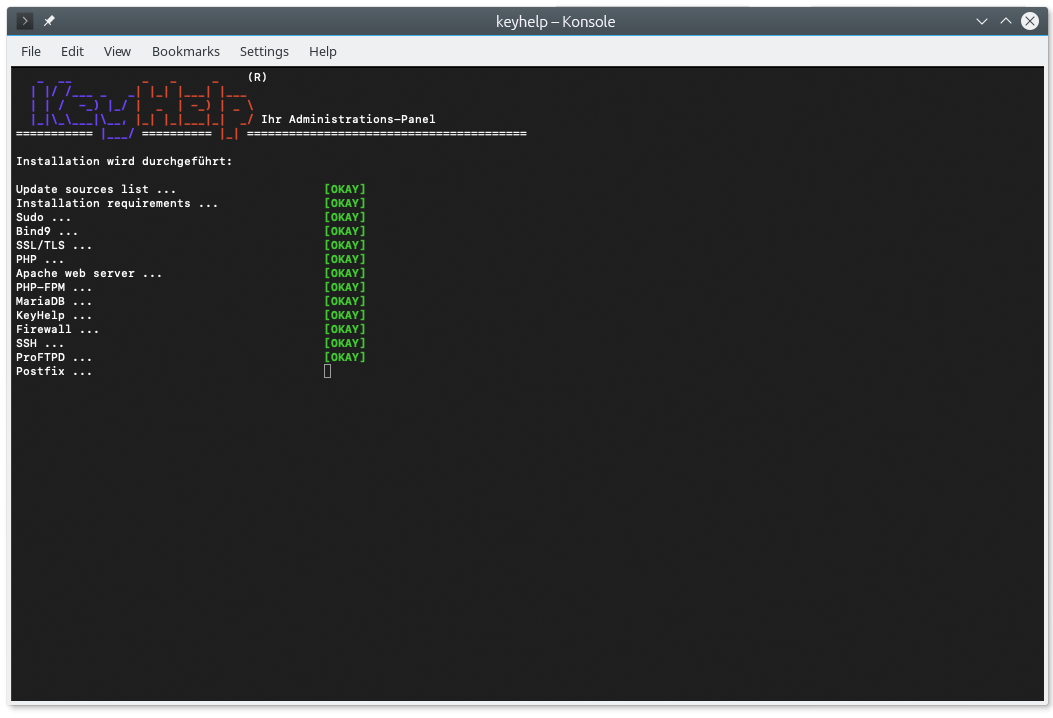This screenshot has width=1053, height=718.
Task: Click the [OKAY] status for Sudo
Action: (x=345, y=218)
